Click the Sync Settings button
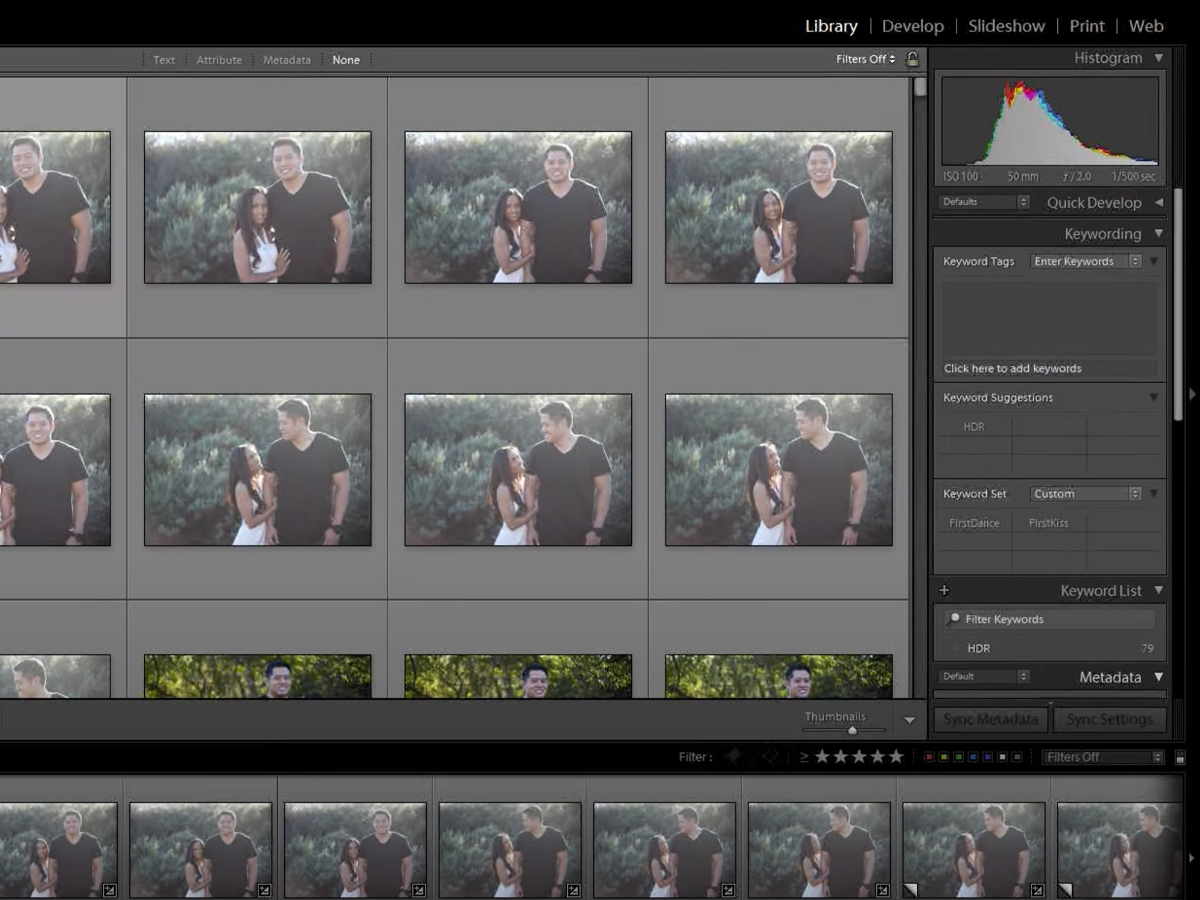Viewport: 1200px width, 900px height. (x=1108, y=719)
